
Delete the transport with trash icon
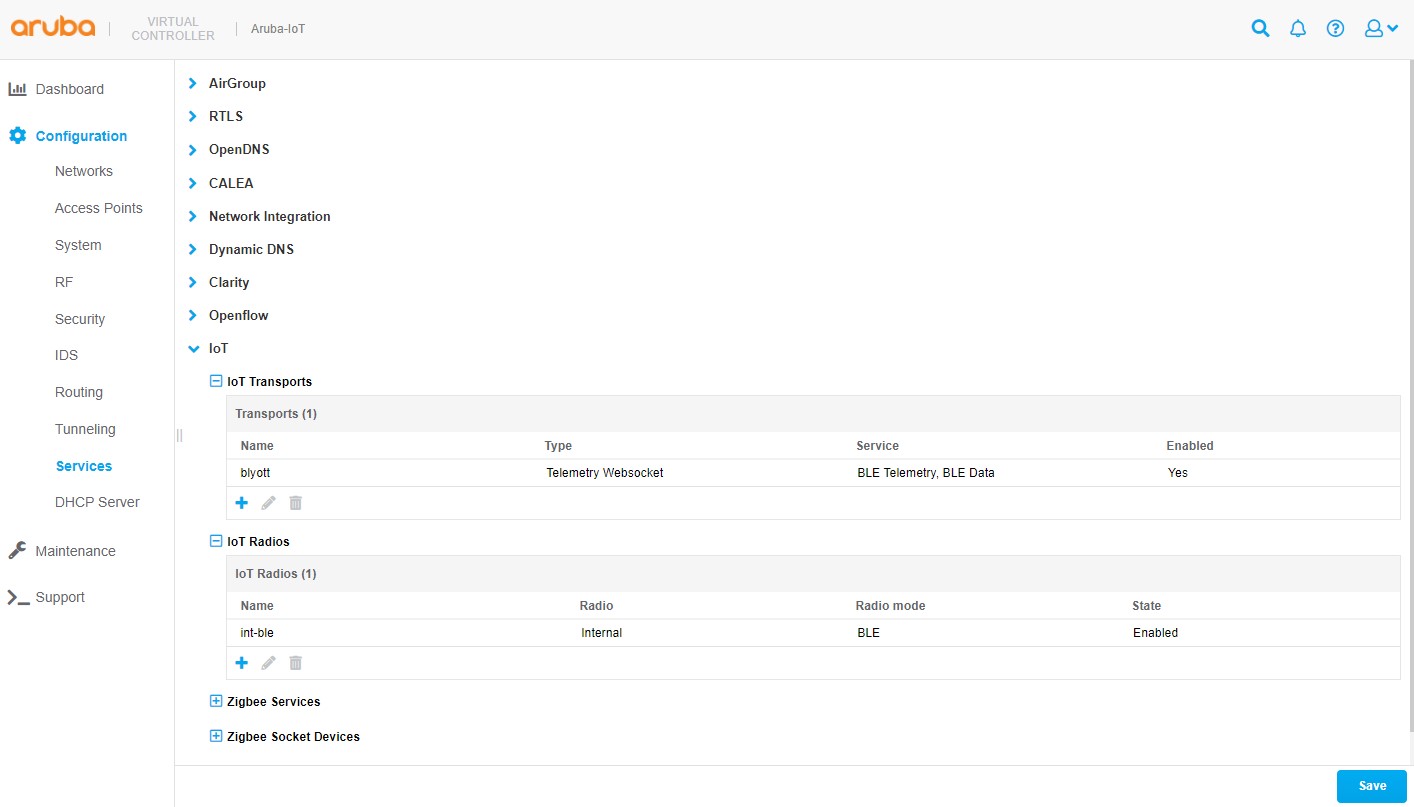[295, 503]
